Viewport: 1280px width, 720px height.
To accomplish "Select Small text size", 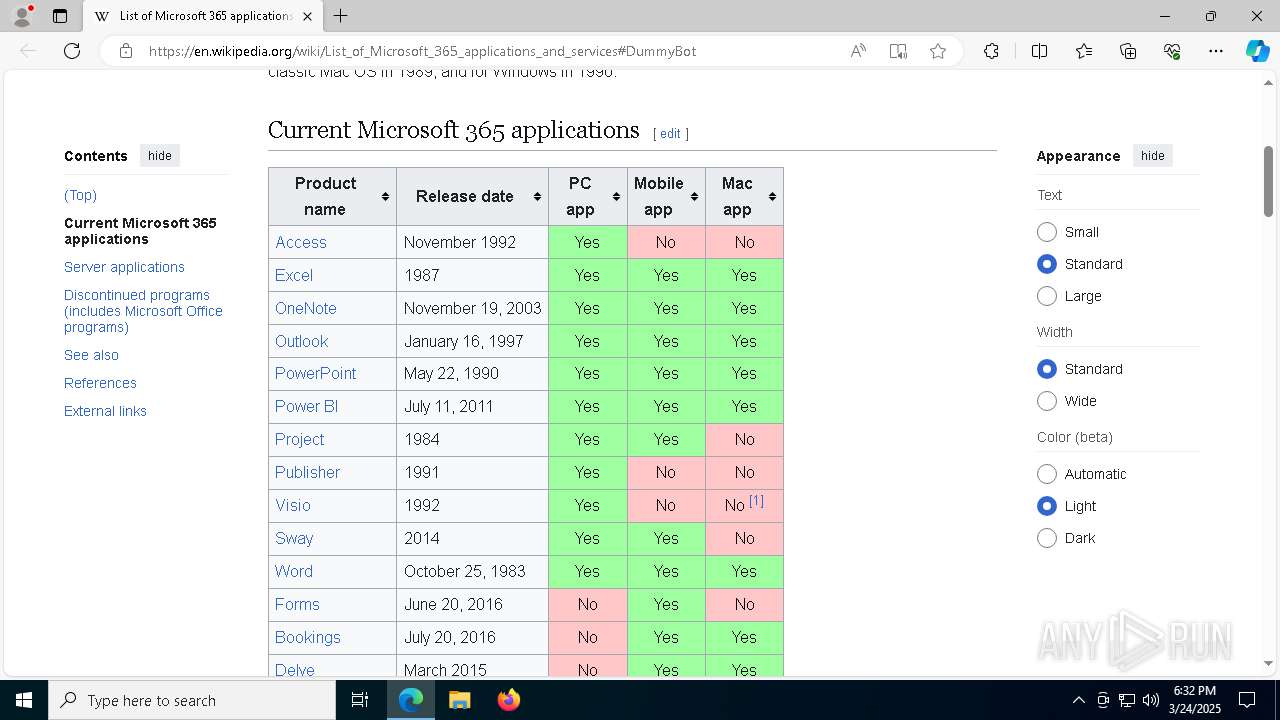I will click(1047, 232).
